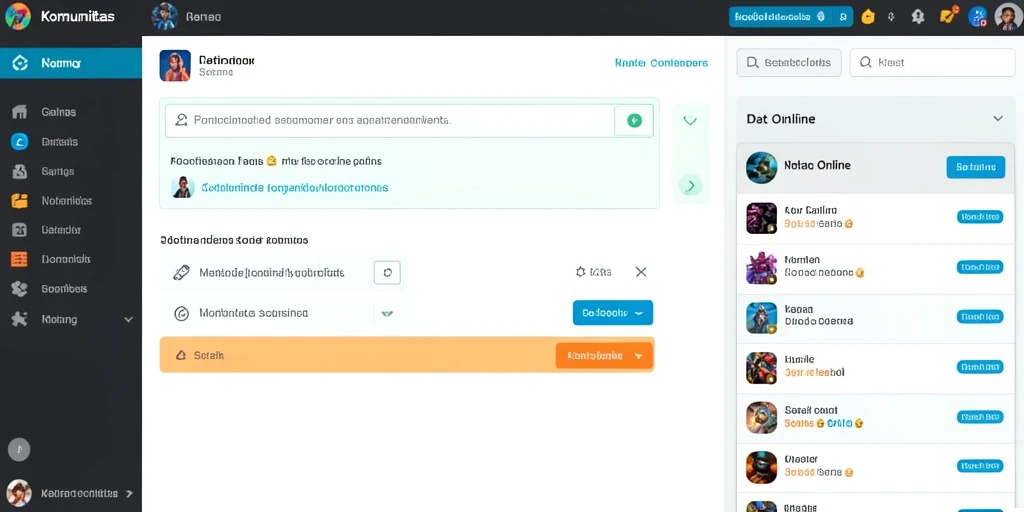The width and height of the screenshot is (1024, 512).
Task: Click the refresh icon box in Montode row
Action: pyautogui.click(x=387, y=272)
